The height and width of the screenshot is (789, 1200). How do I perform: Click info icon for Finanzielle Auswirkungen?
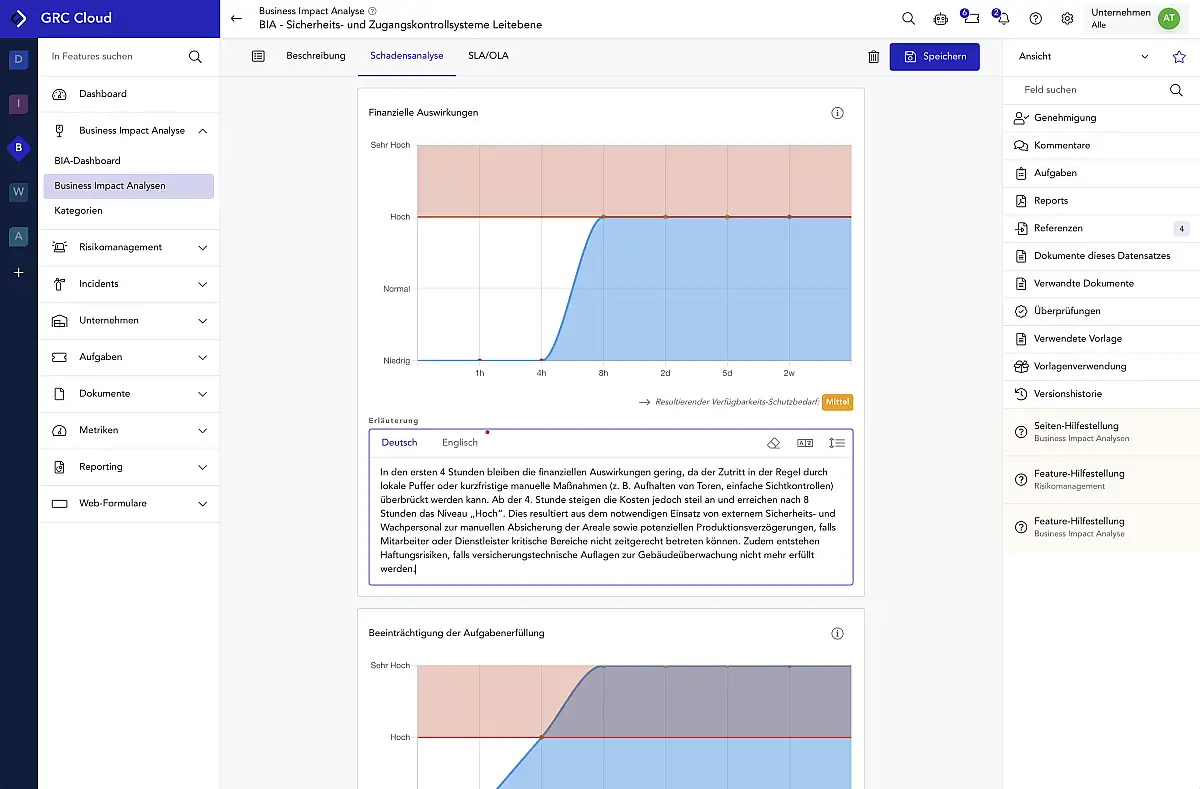(x=837, y=113)
